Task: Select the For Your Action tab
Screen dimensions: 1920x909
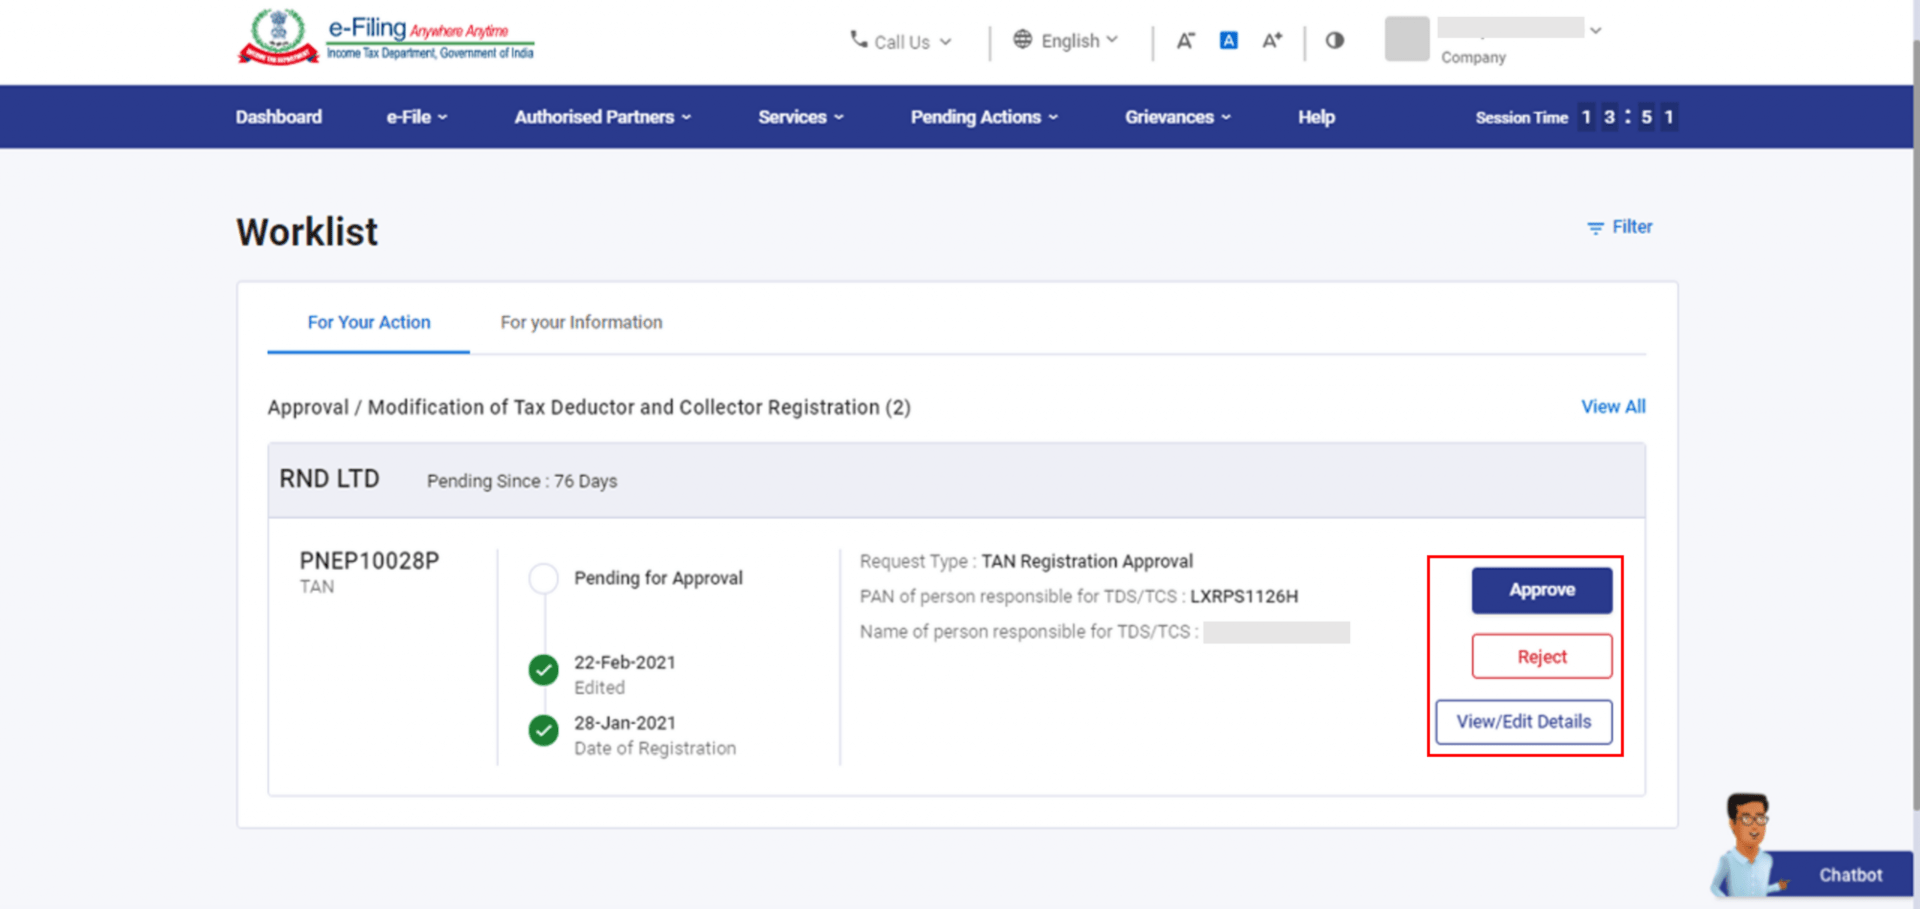Action: tap(368, 322)
